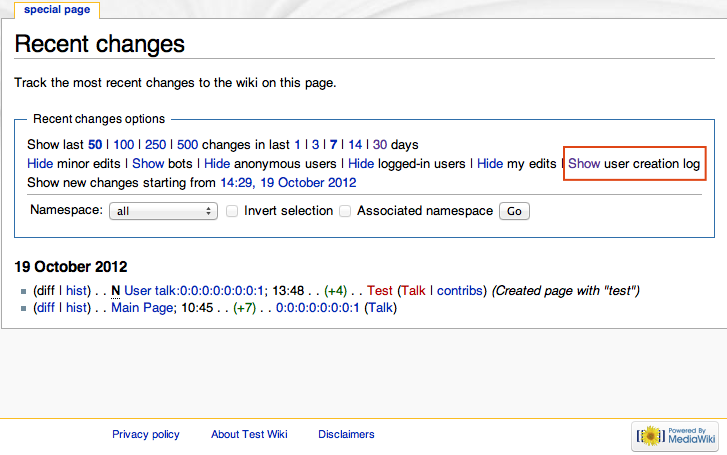Image resolution: width=727 pixels, height=455 pixels.
Task: Open the Privacy policy footer link
Action: 146,434
